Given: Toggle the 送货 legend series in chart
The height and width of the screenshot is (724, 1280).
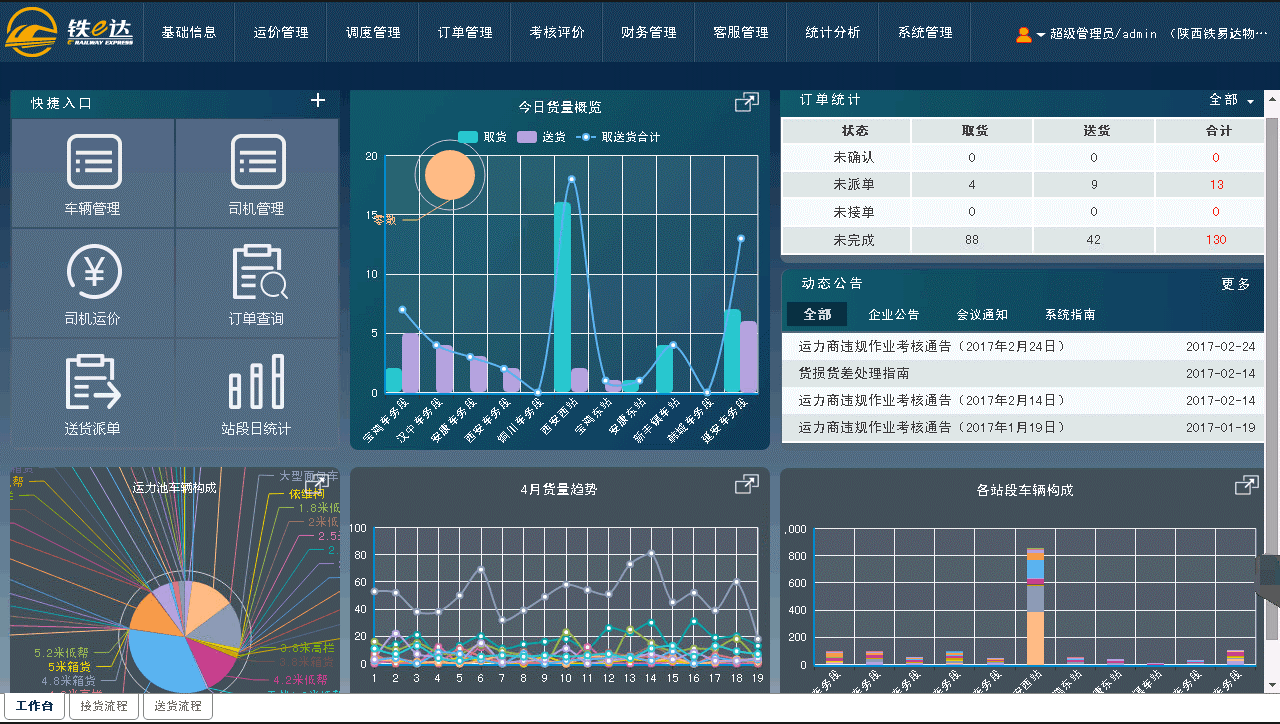Looking at the screenshot, I should [542, 137].
